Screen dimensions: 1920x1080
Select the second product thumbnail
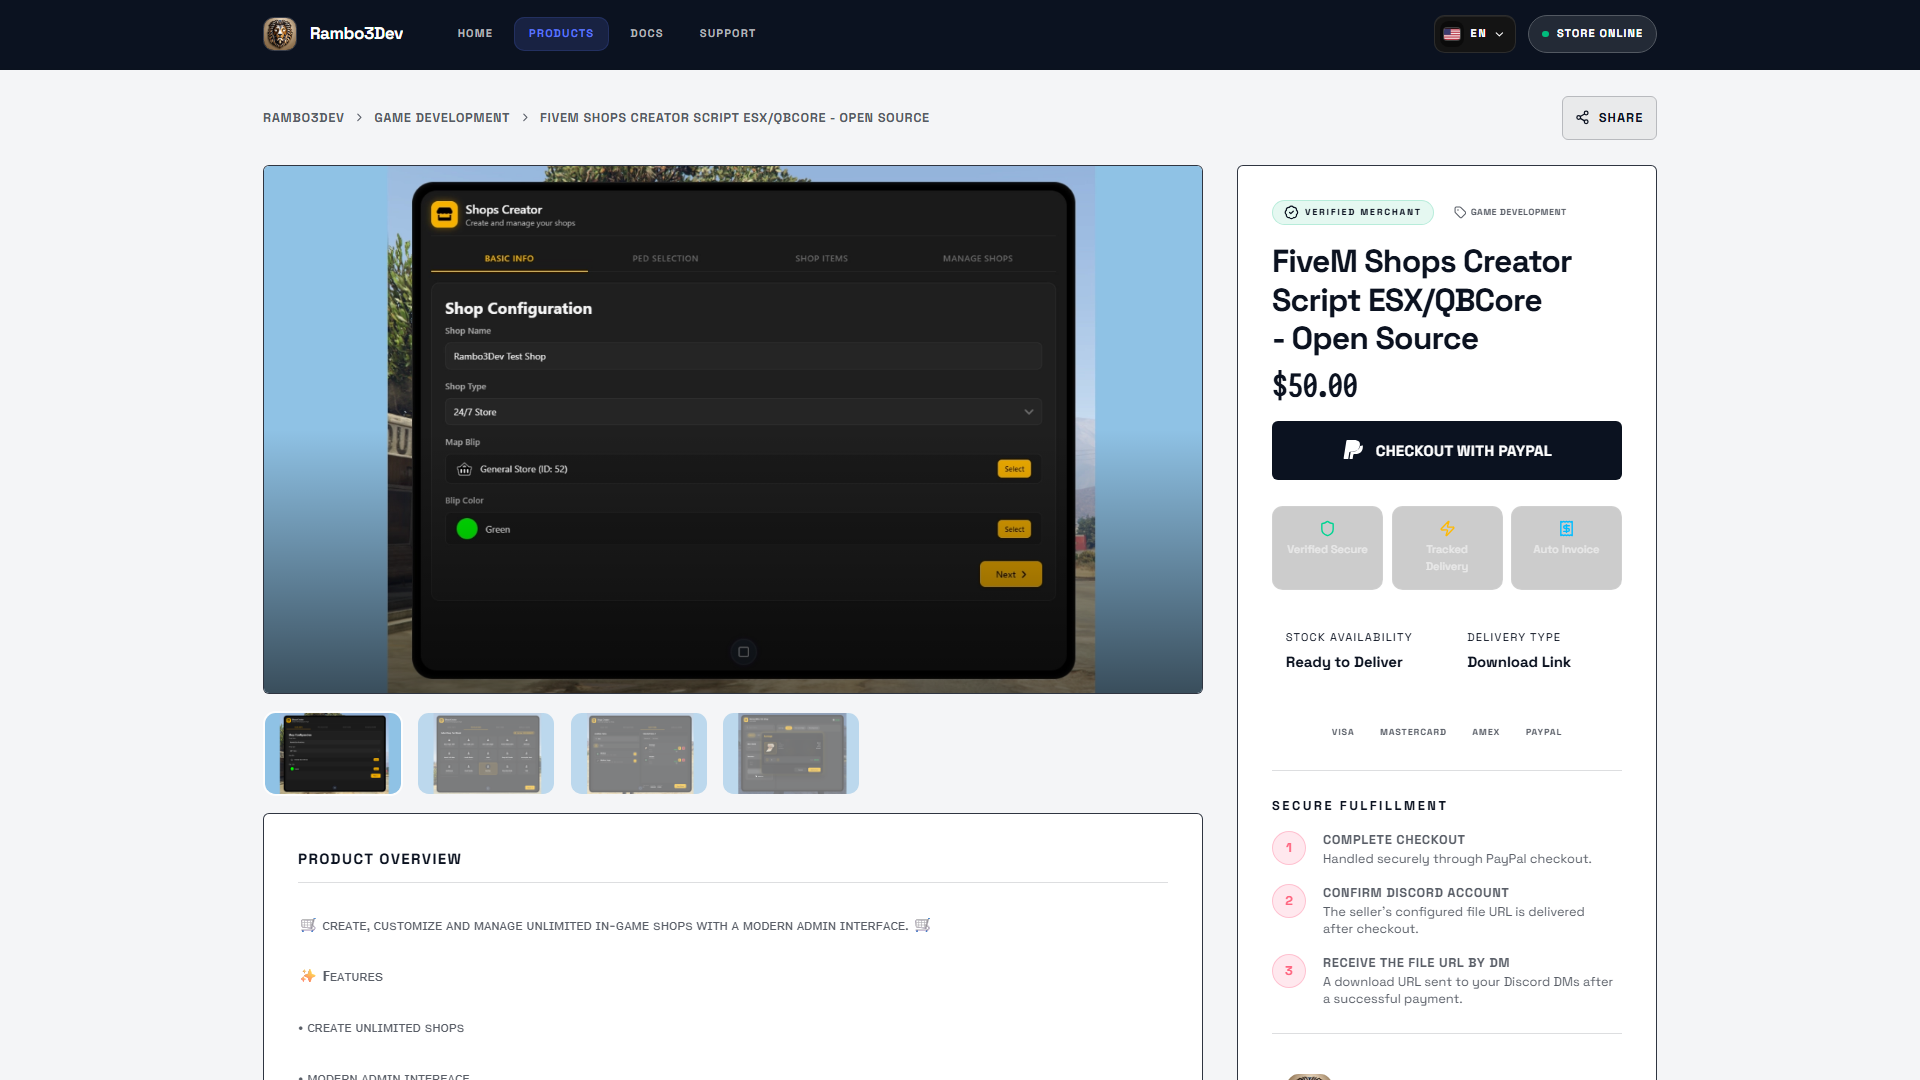tap(486, 753)
